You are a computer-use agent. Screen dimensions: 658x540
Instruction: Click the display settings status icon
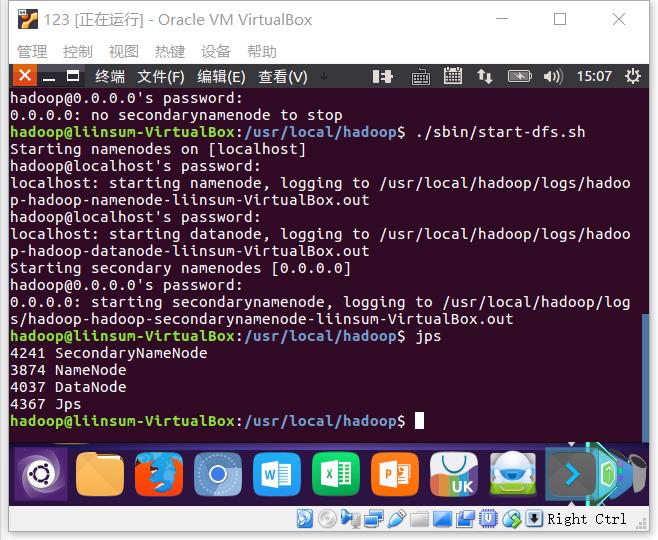point(442,519)
